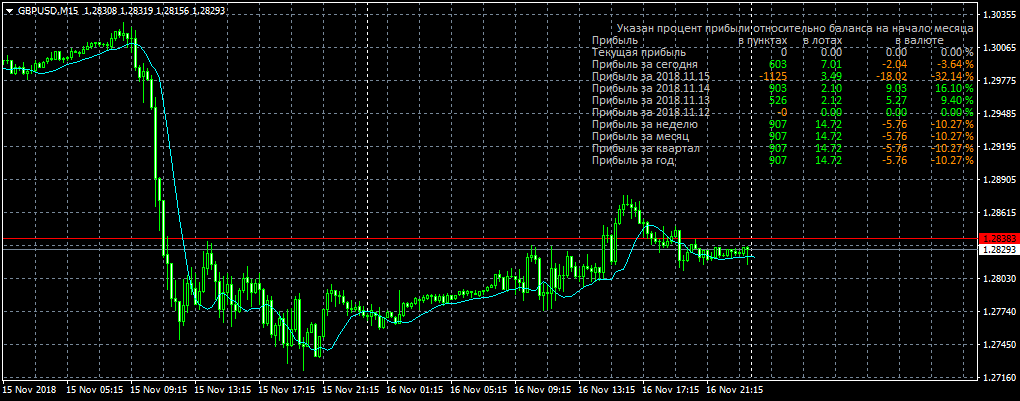This screenshot has width=1020, height=401.
Task: Click the triangle arrow before GBPUSD,M15
Action: [x=9, y=10]
